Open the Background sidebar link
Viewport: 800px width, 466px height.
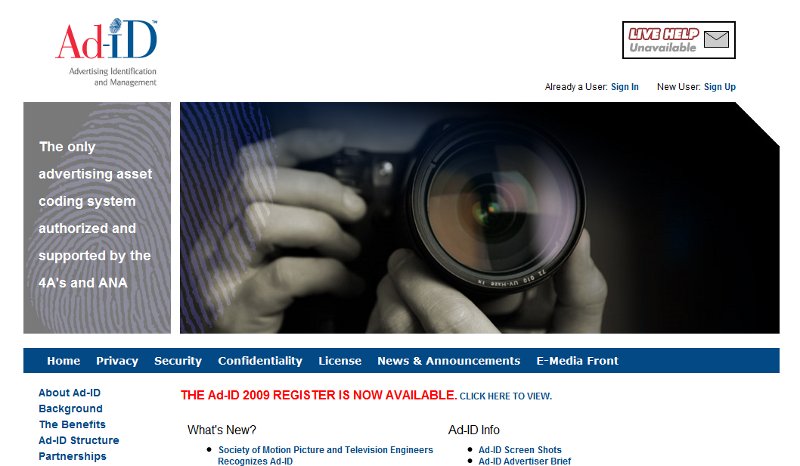click(x=70, y=408)
